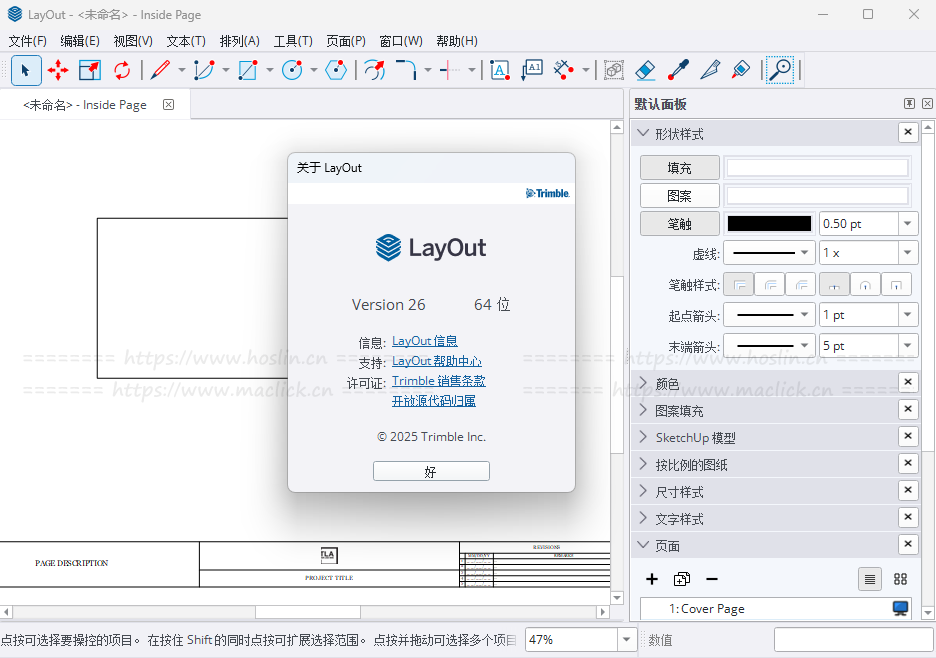Choose the Label tool icon
The width and height of the screenshot is (936, 658).
[x=531, y=70]
